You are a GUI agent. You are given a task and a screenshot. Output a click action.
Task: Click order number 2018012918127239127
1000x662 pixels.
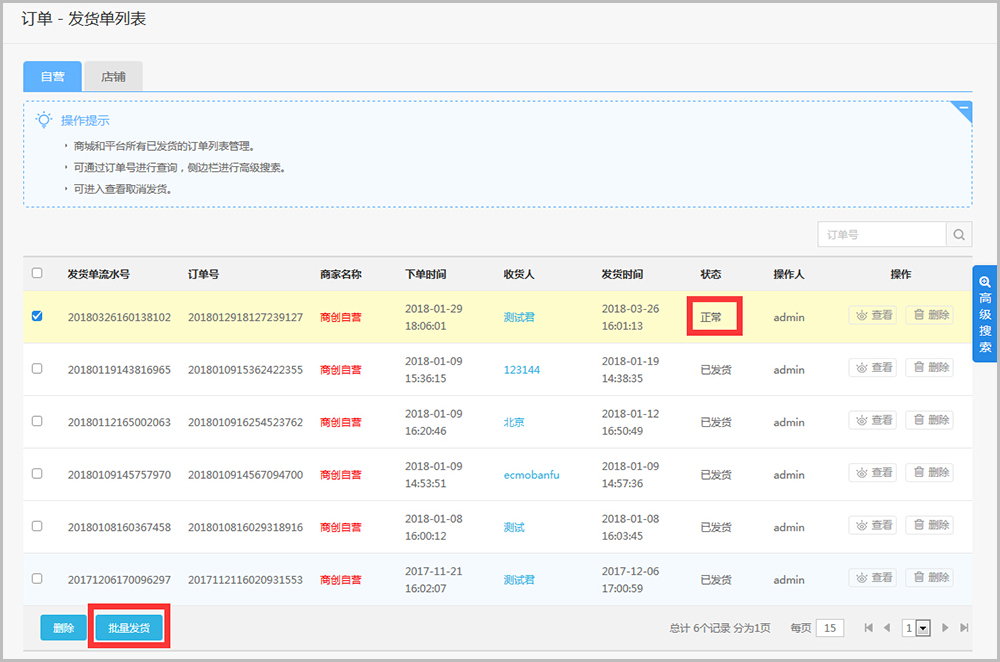click(246, 318)
